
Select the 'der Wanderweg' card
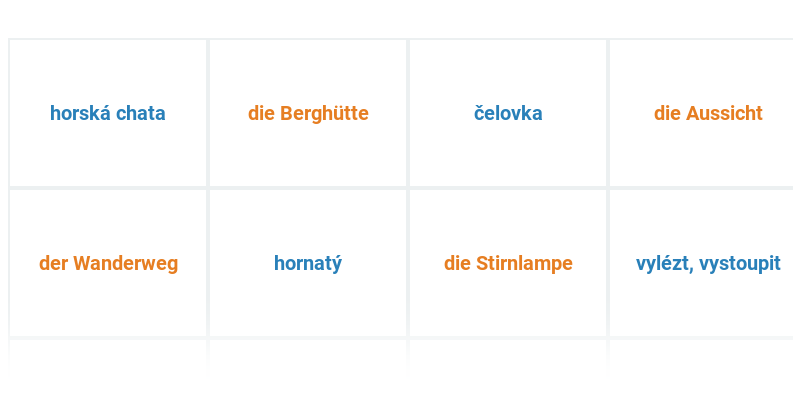(108, 263)
